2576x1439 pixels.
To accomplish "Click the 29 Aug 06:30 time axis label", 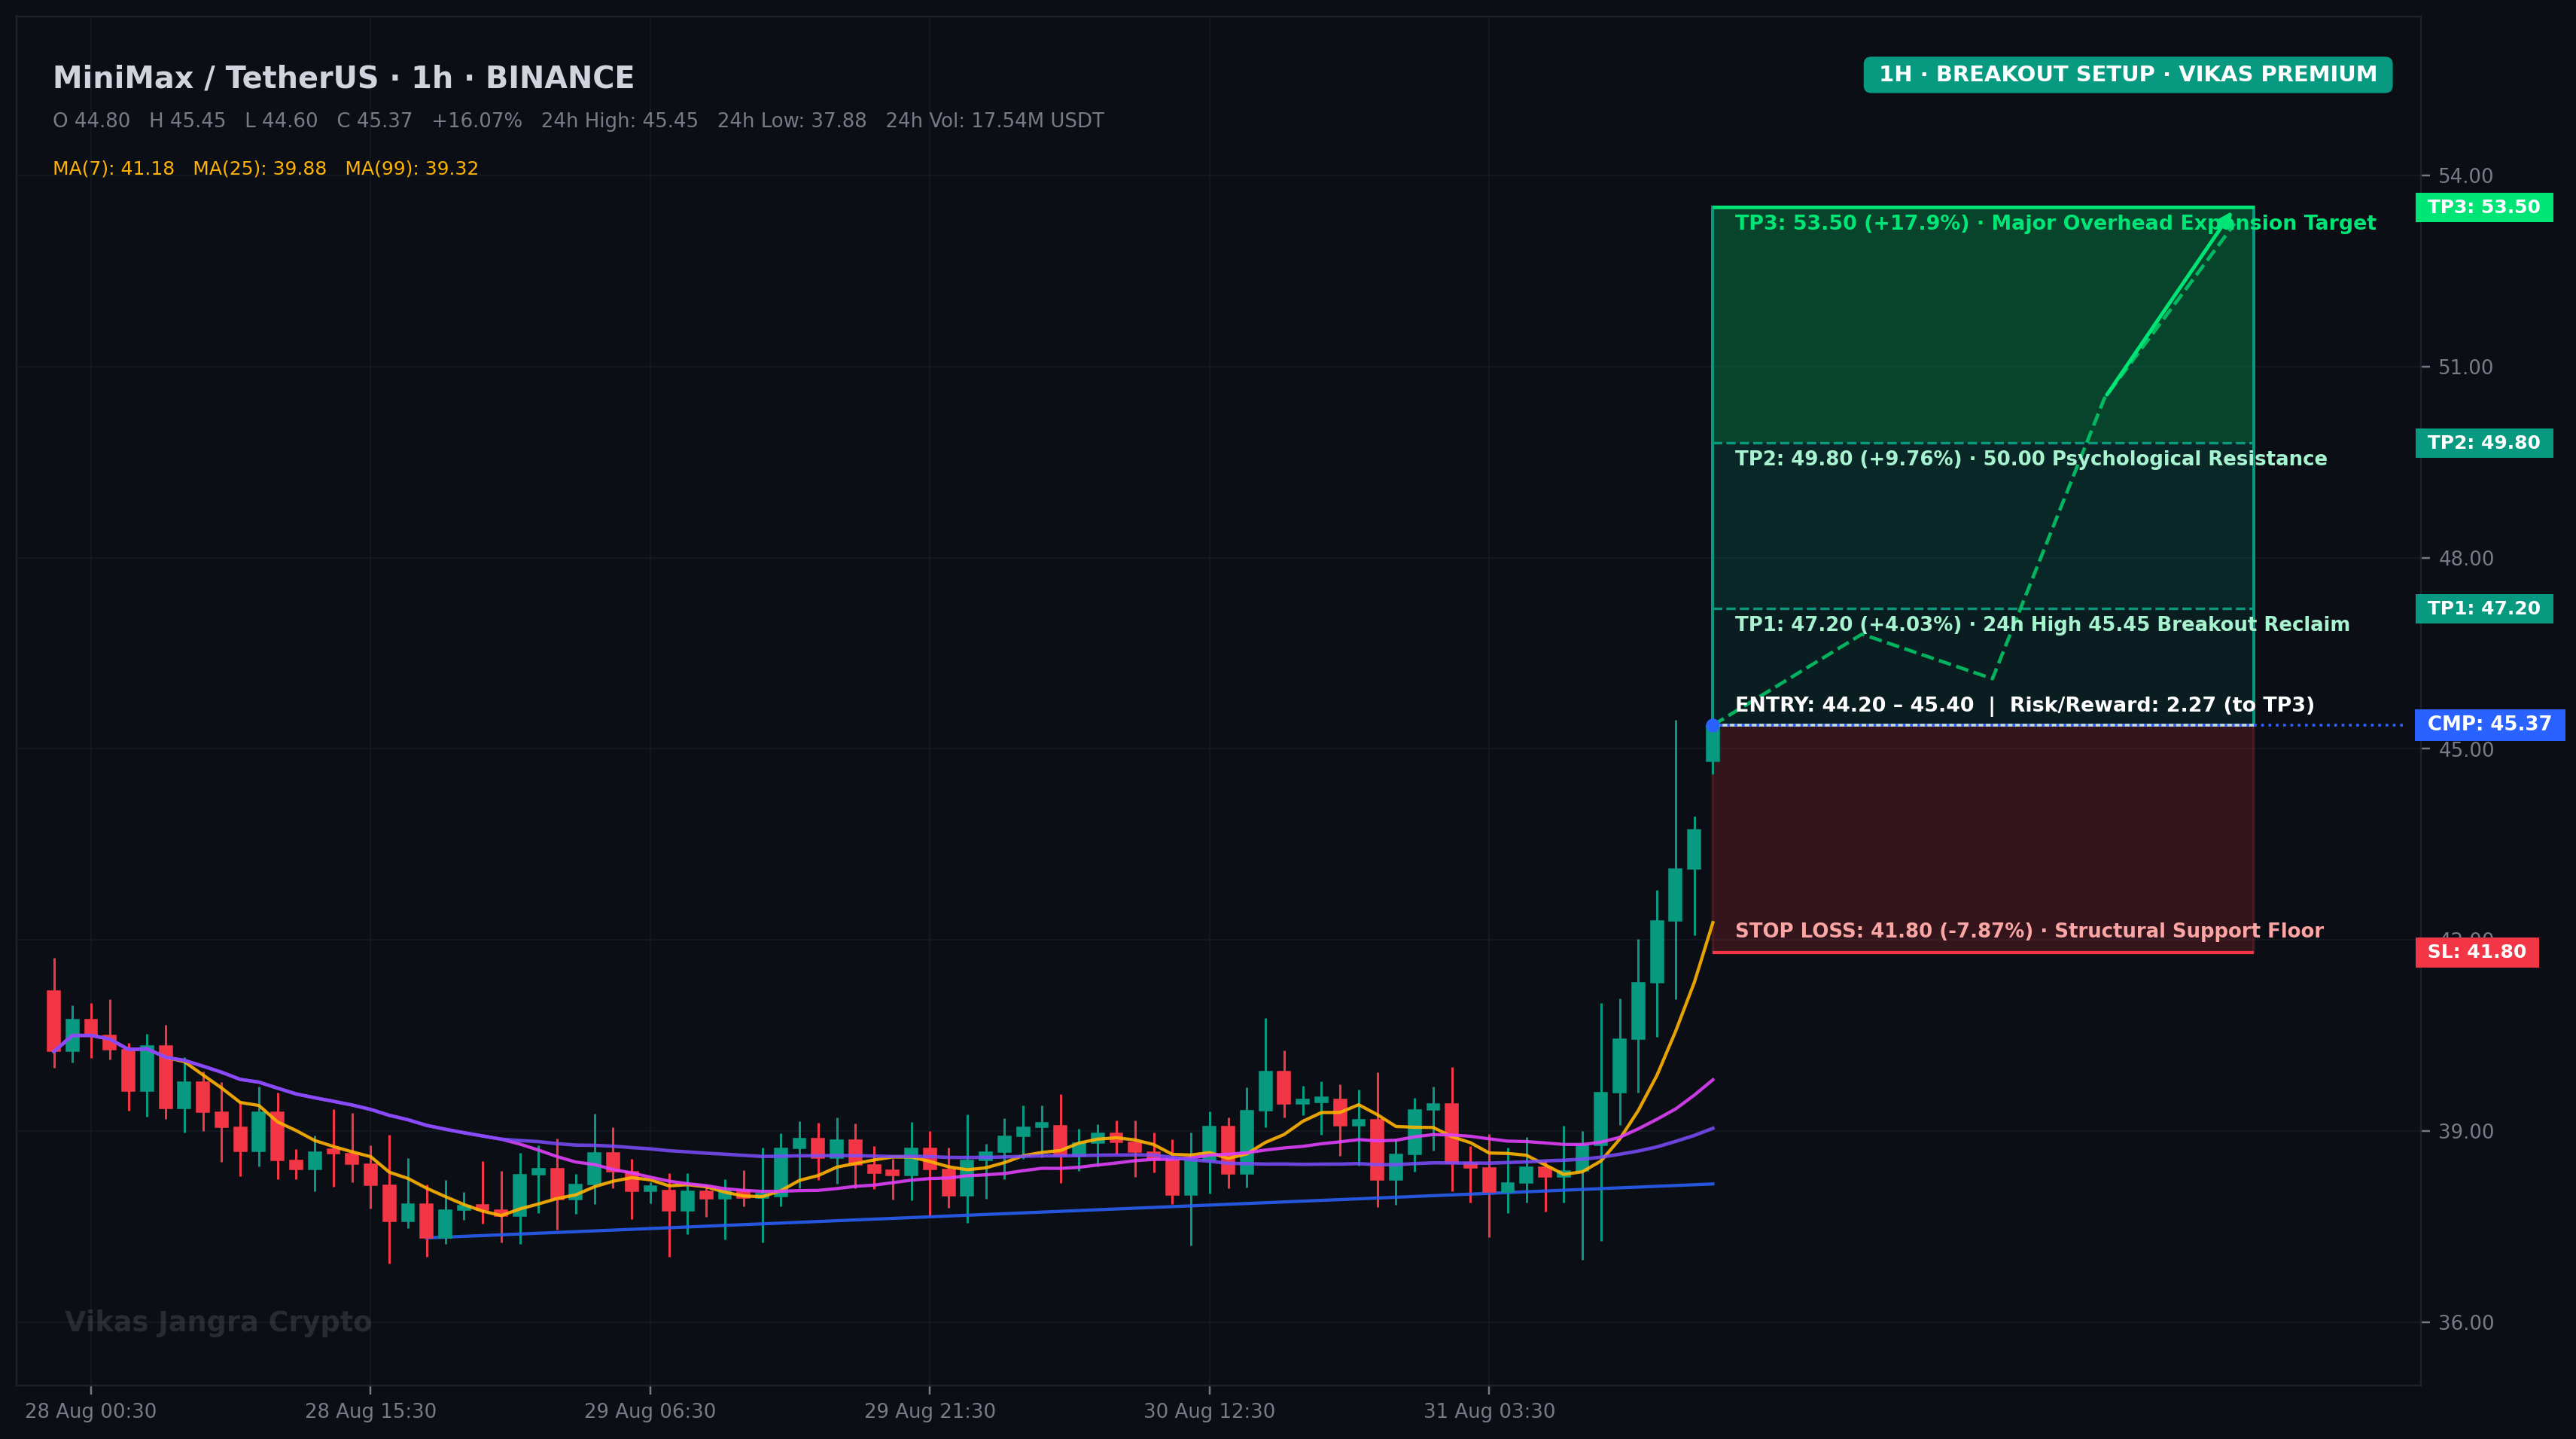I will [650, 1411].
